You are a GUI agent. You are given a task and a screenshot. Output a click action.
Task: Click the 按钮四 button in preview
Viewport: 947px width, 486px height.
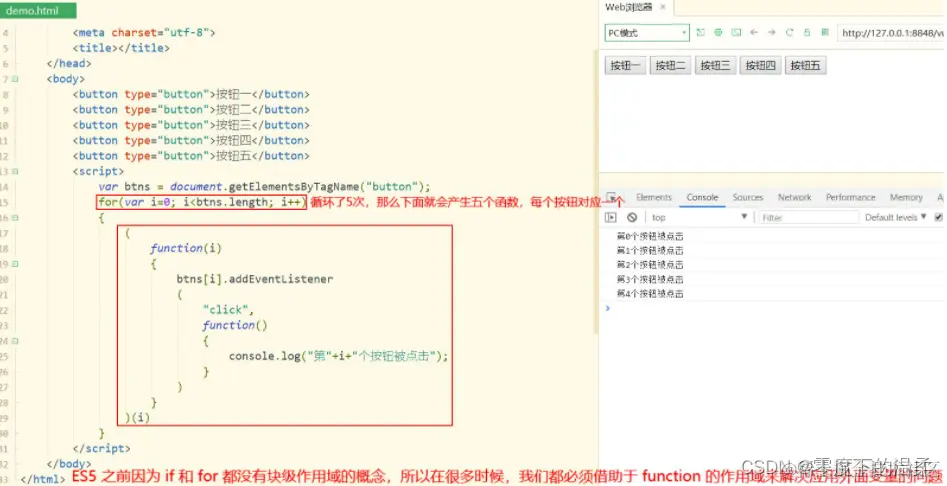pos(760,65)
